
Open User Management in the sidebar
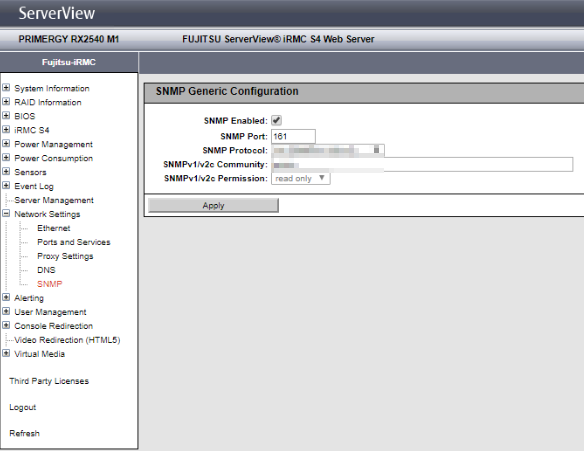(50, 312)
